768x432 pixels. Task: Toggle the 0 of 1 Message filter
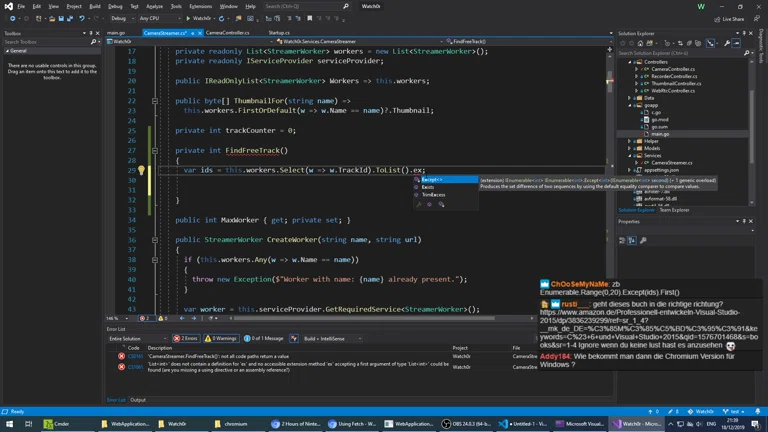pos(264,338)
